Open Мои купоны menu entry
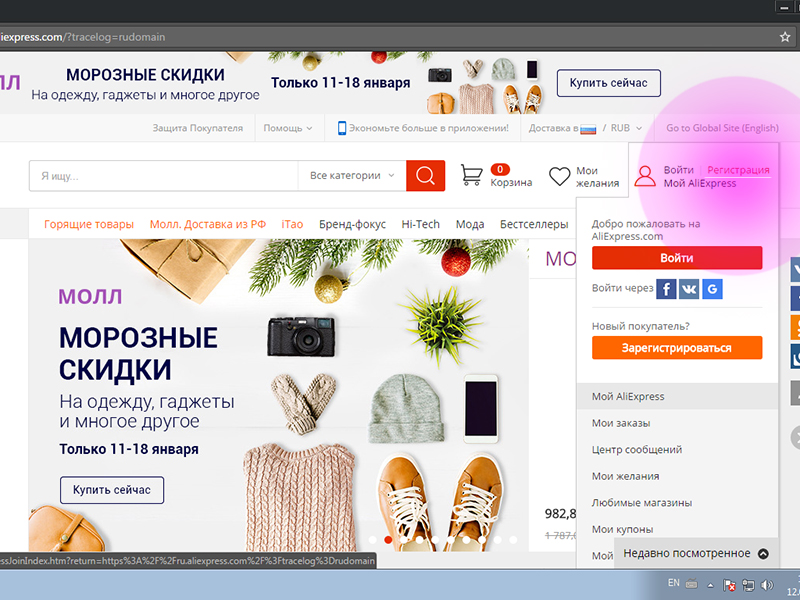Viewport: 800px width, 600px height. point(622,529)
